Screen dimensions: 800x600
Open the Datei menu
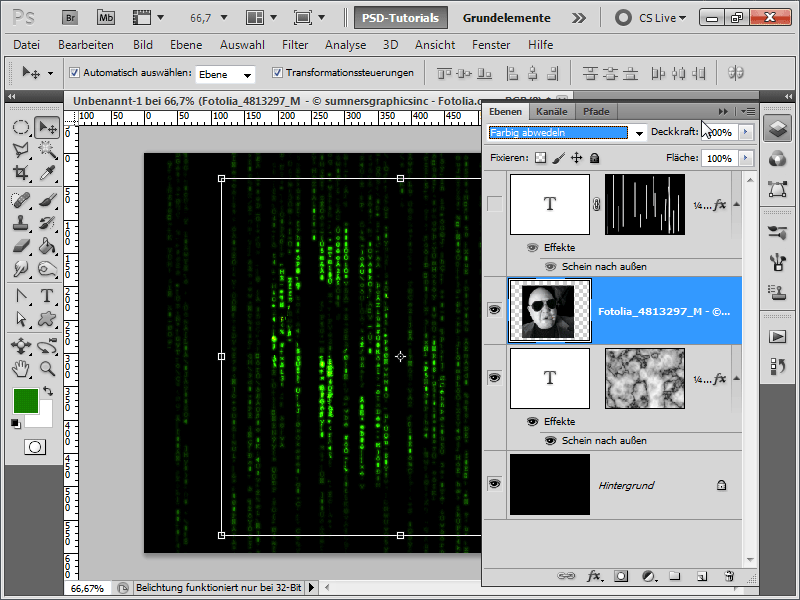pos(27,45)
